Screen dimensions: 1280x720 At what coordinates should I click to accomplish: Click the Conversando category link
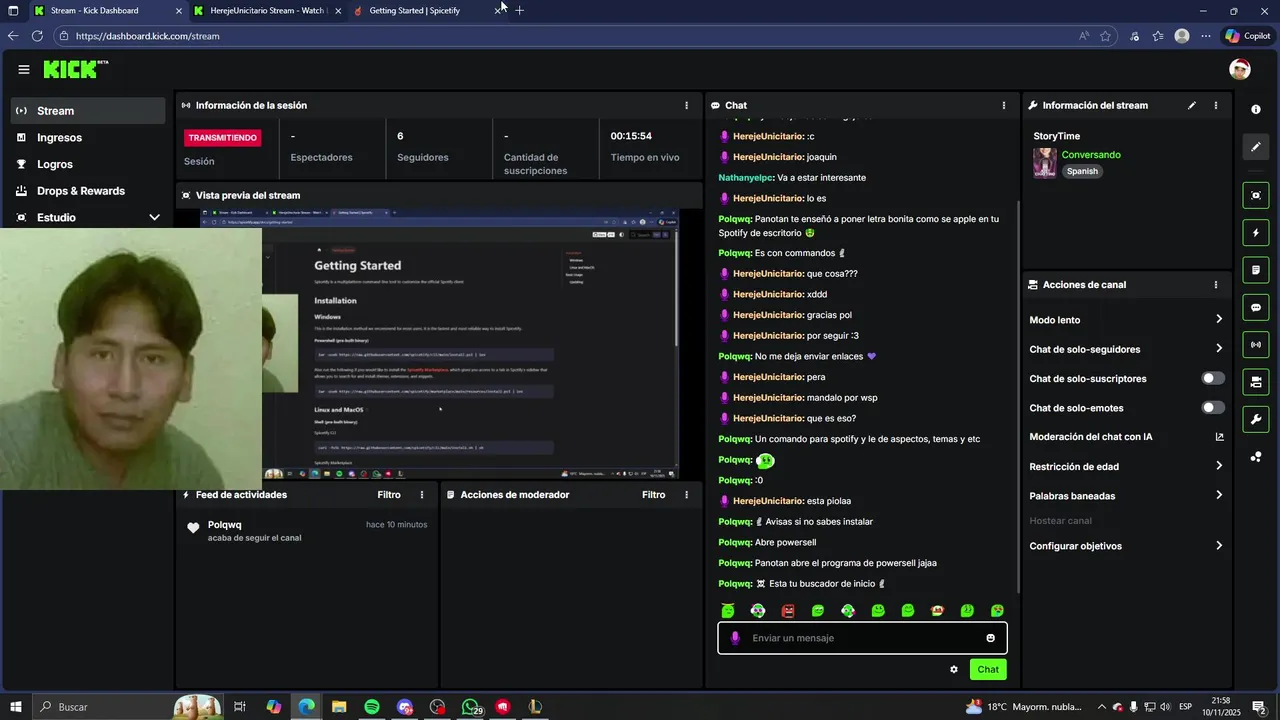click(1091, 155)
